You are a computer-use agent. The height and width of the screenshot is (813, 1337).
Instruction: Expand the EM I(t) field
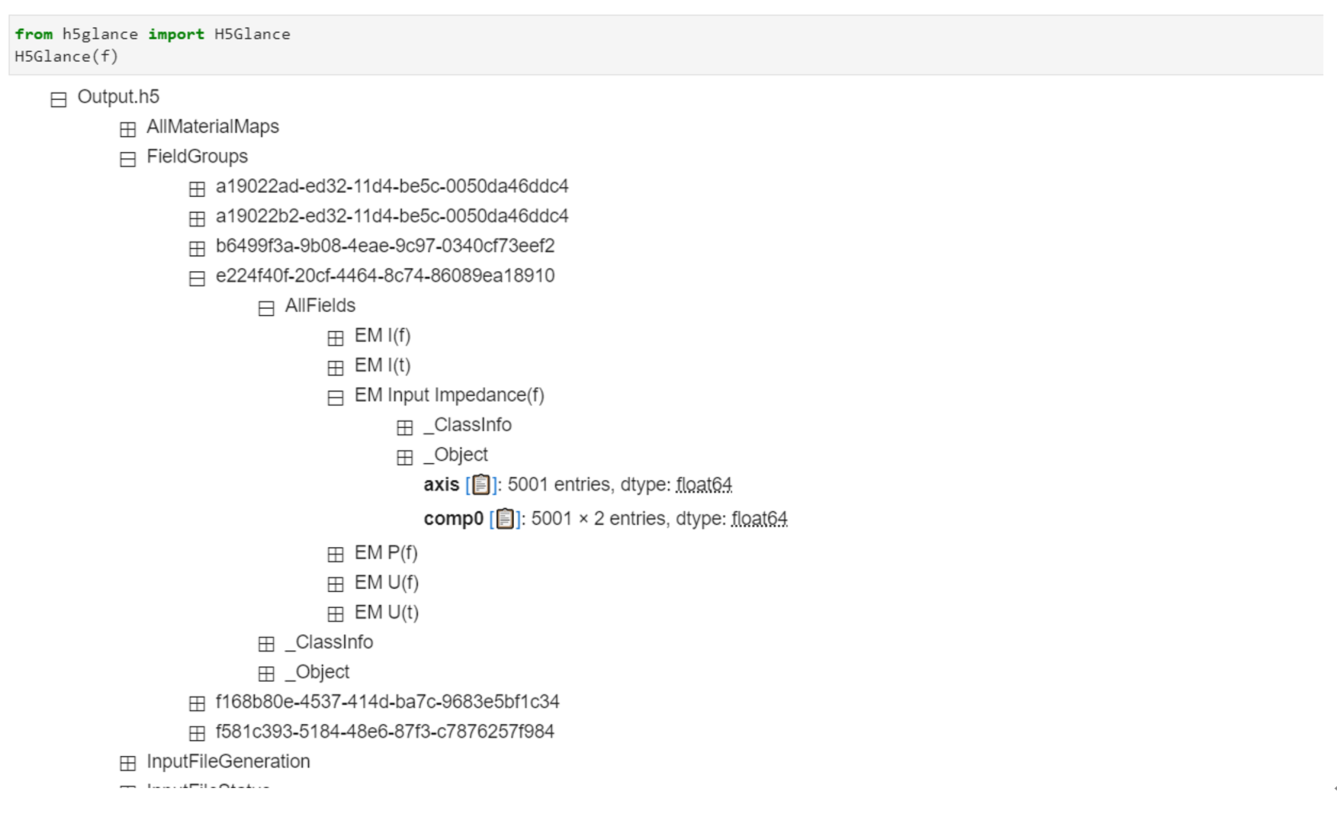pyautogui.click(x=335, y=367)
